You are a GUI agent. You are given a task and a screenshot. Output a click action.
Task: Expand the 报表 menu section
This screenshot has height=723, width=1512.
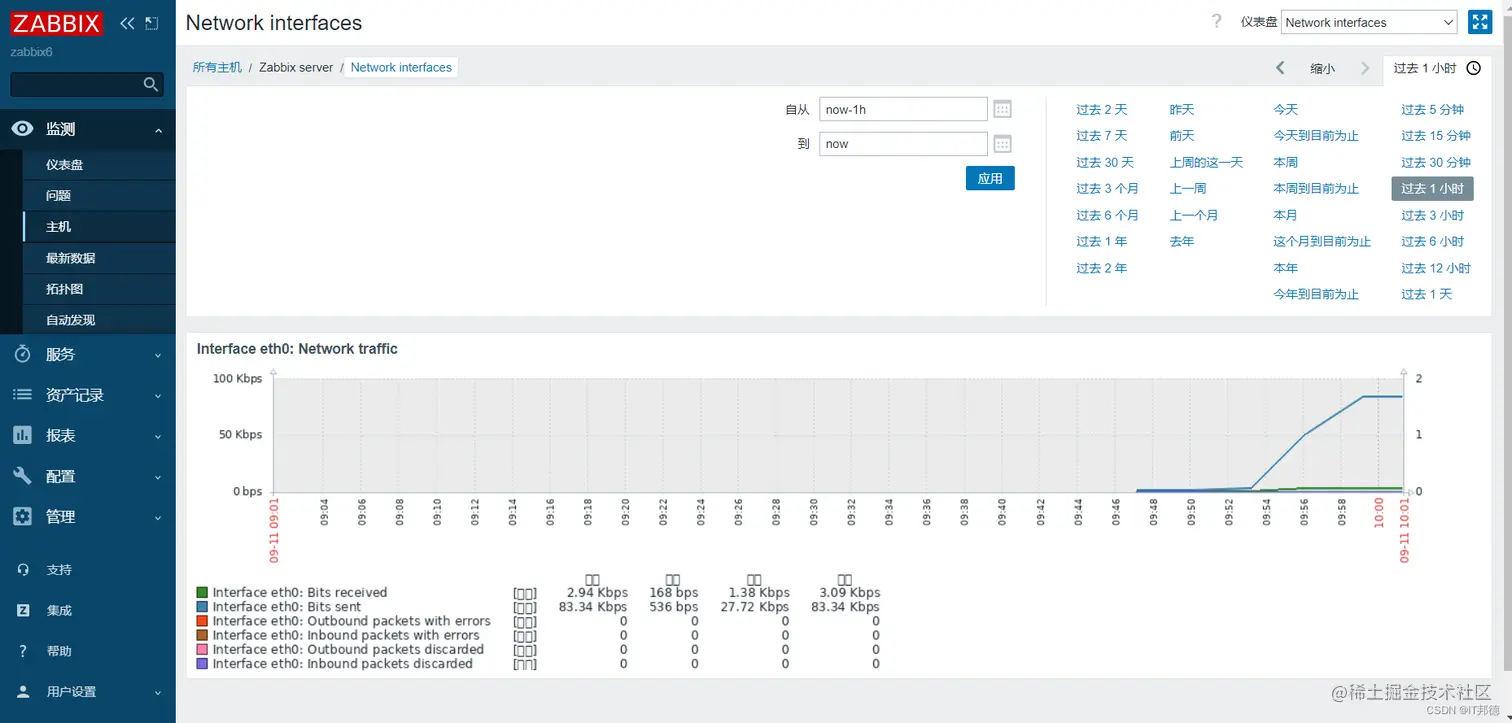[158, 436]
